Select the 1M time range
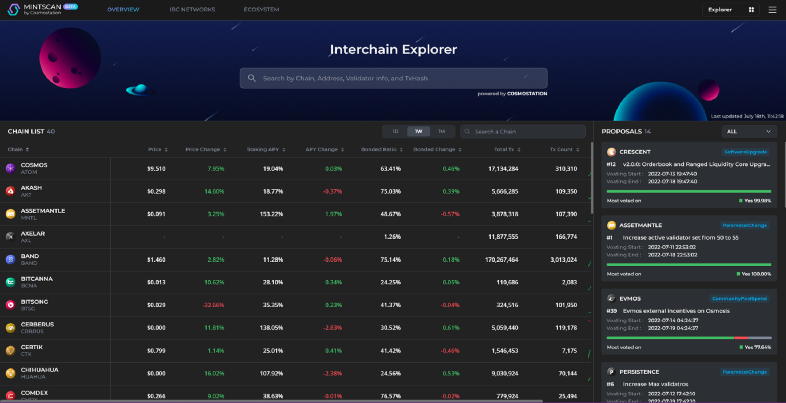 tap(442, 131)
